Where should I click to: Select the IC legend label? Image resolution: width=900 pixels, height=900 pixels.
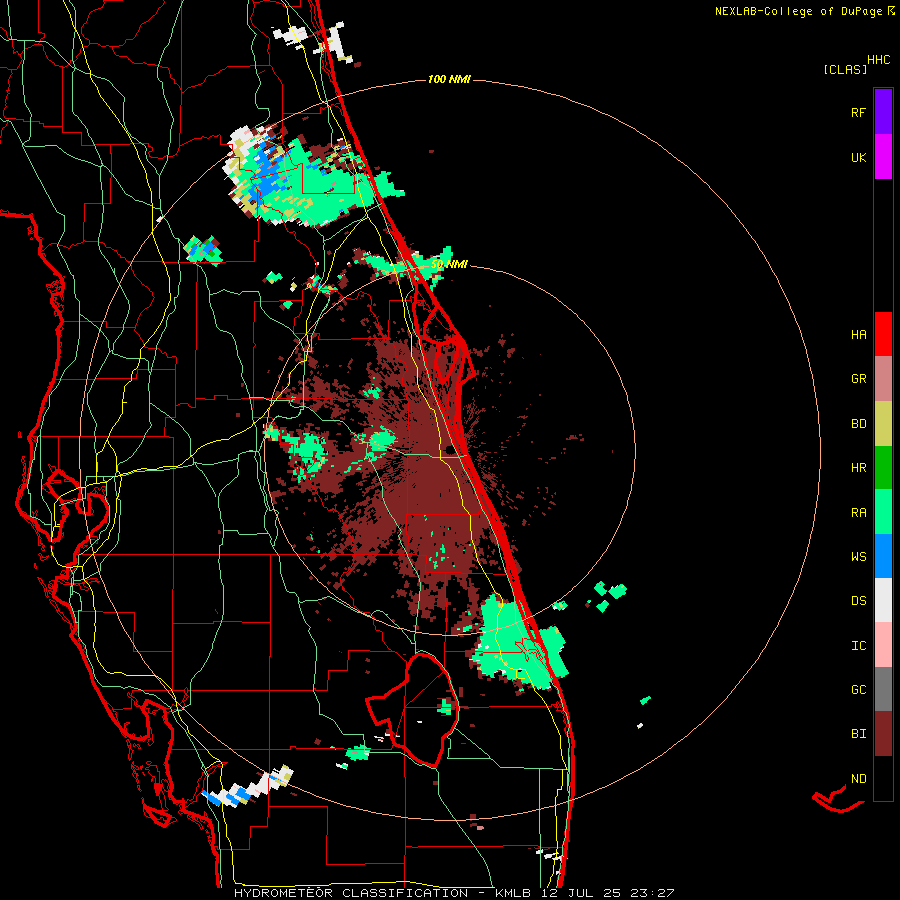(858, 645)
